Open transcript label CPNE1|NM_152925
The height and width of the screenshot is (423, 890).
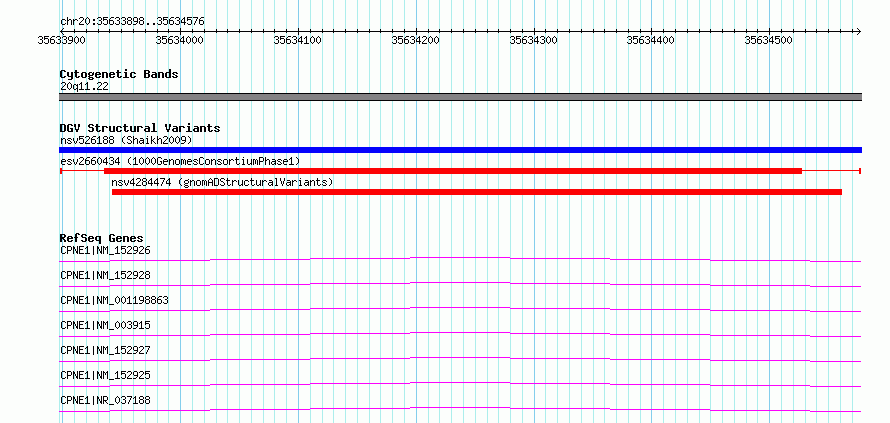tap(106, 375)
